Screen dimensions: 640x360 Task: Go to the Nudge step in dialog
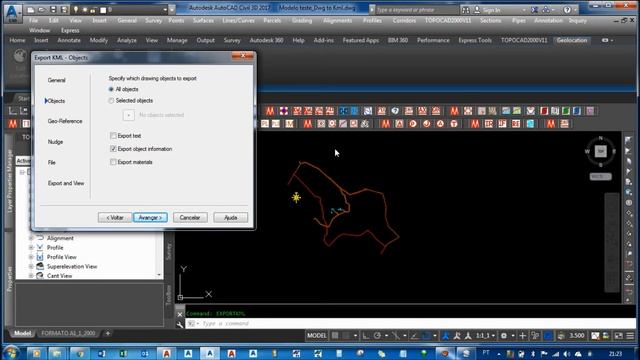(56, 142)
